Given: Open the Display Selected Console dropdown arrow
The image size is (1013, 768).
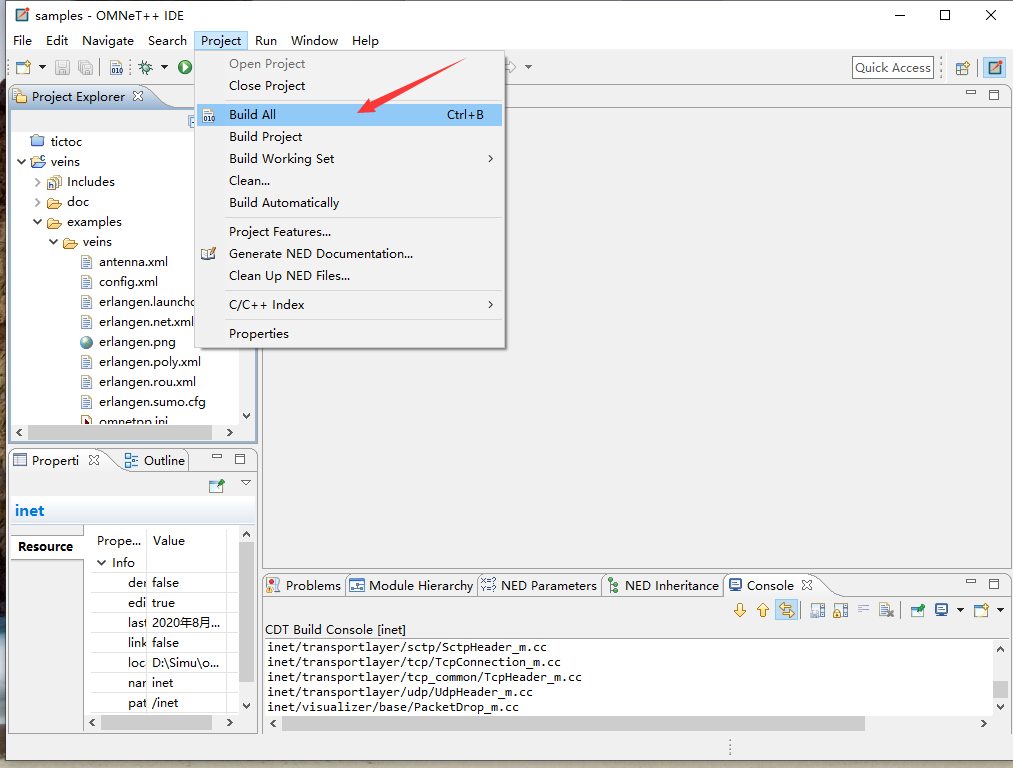Looking at the screenshot, I should [x=960, y=610].
